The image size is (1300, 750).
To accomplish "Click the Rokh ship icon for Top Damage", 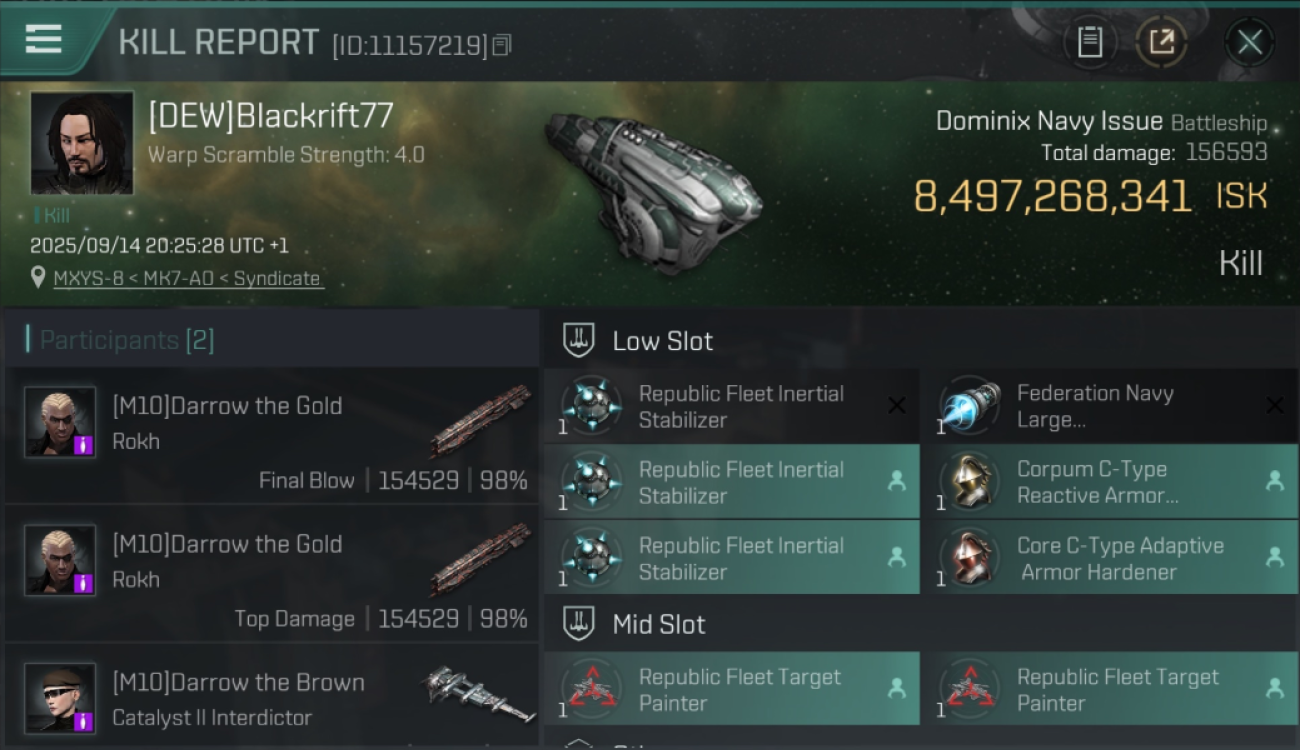I will point(483,560).
